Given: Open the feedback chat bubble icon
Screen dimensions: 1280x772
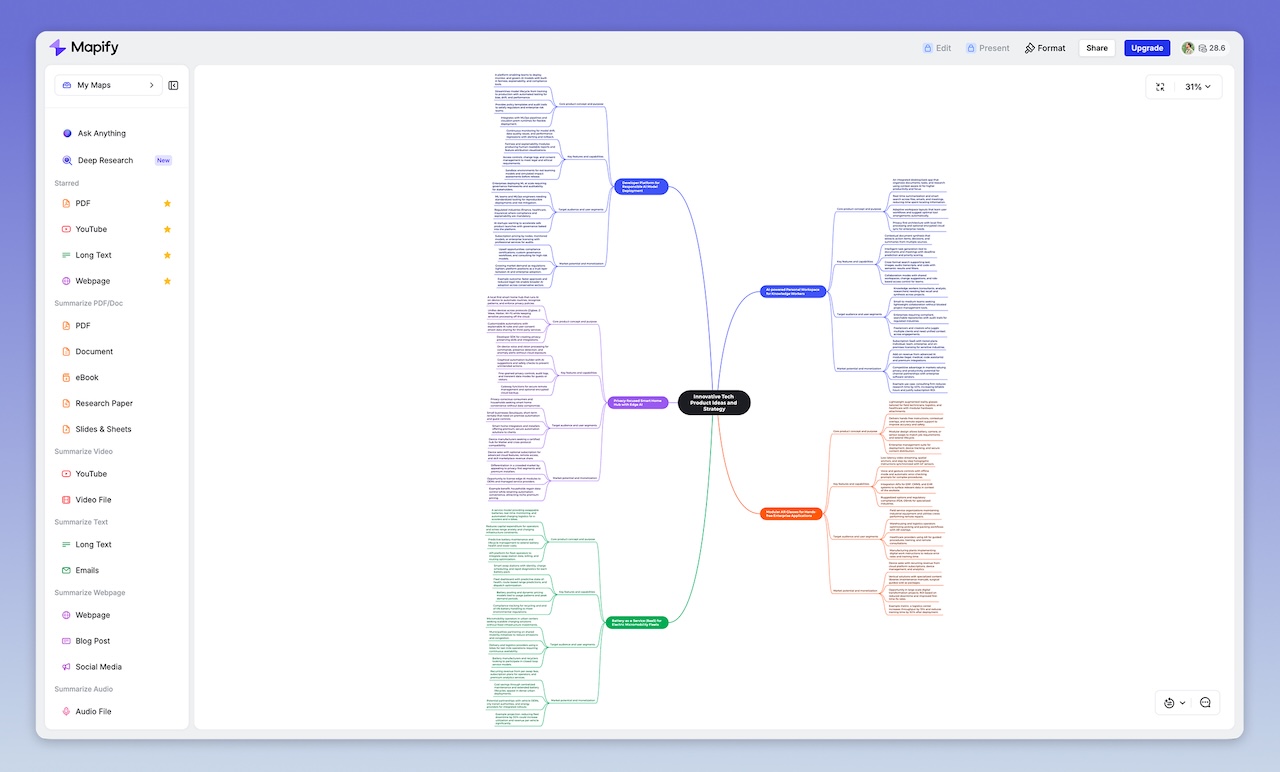Looking at the screenshot, I should click(1206, 702).
